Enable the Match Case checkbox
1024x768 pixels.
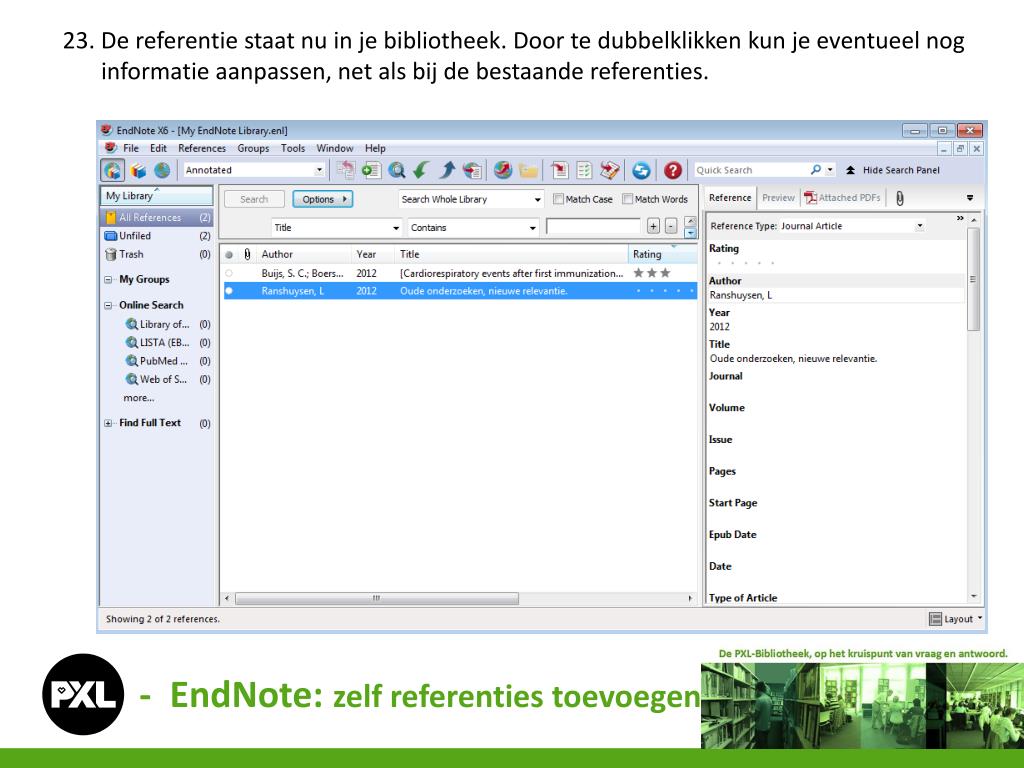pos(558,199)
